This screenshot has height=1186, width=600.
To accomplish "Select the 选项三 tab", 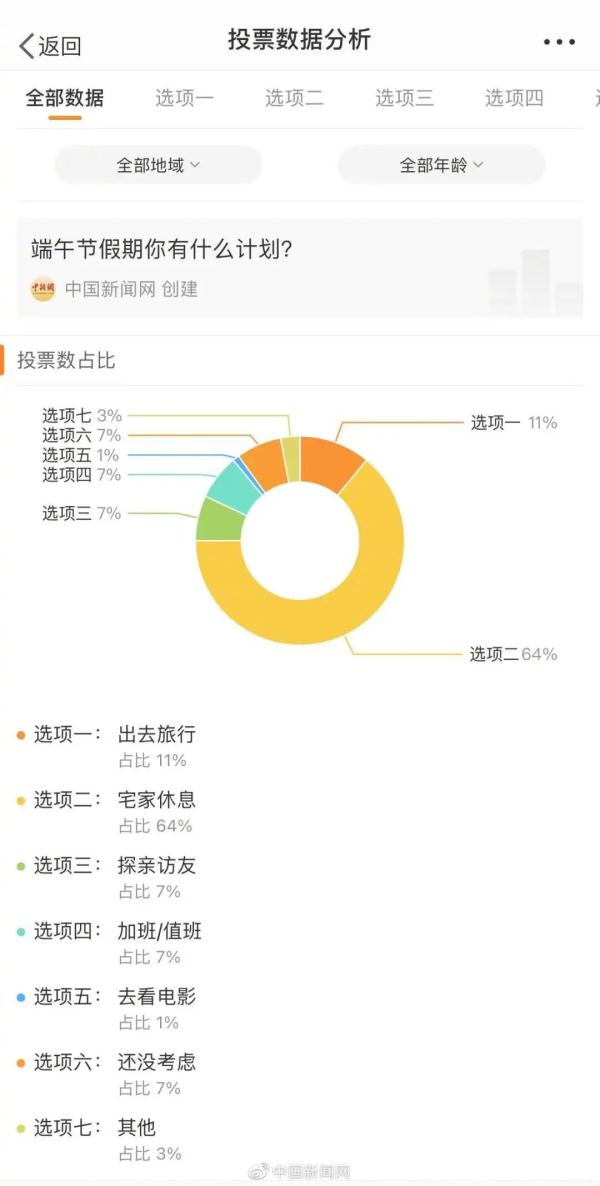I will tap(403, 99).
